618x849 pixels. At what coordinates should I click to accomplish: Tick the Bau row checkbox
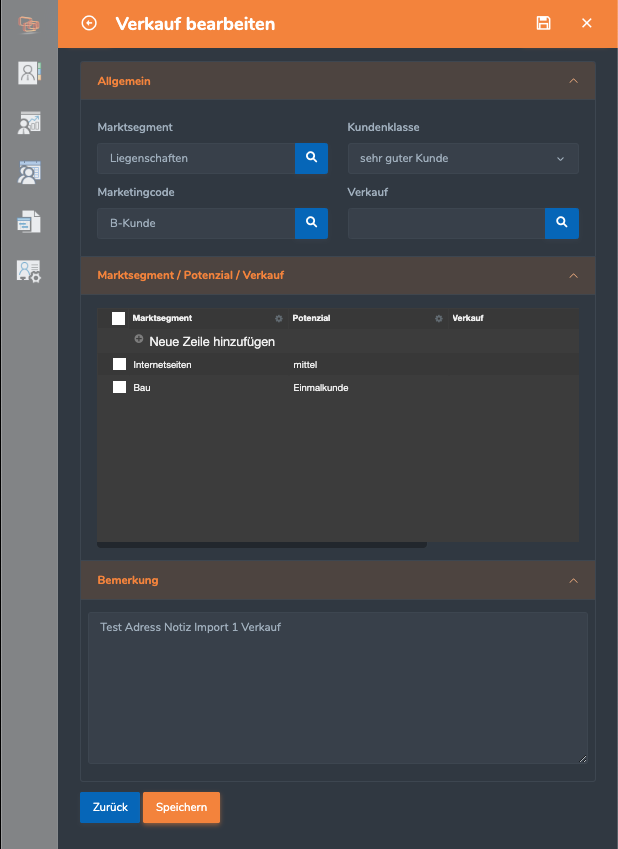coord(119,387)
